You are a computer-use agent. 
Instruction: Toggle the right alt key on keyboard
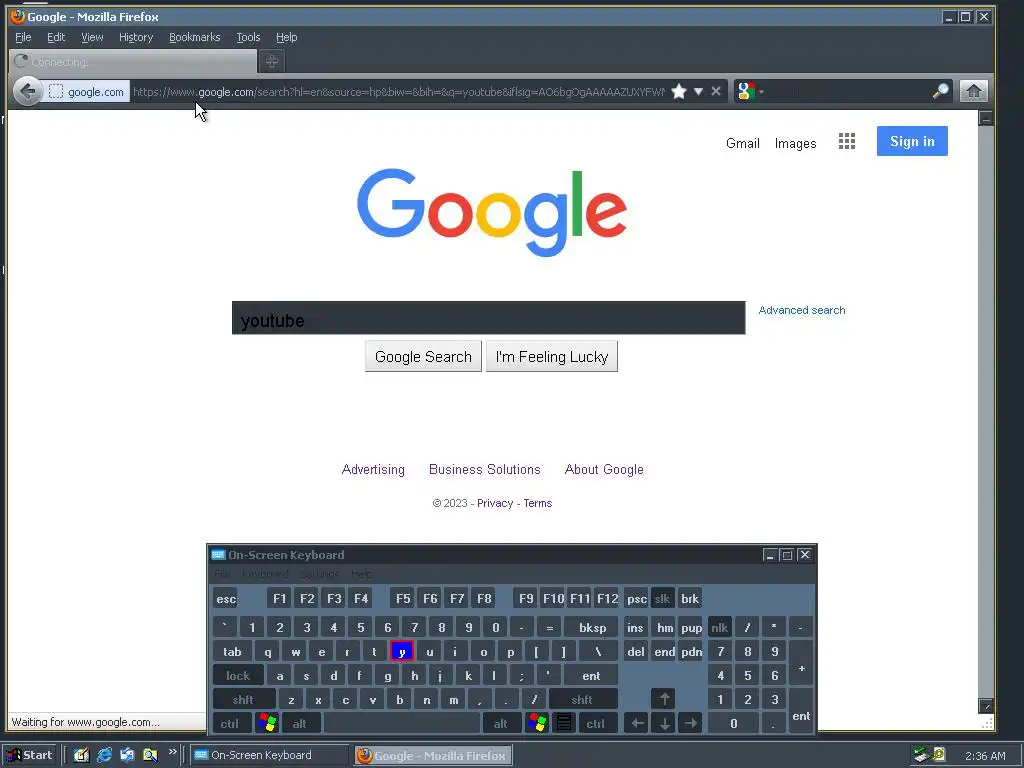point(501,724)
